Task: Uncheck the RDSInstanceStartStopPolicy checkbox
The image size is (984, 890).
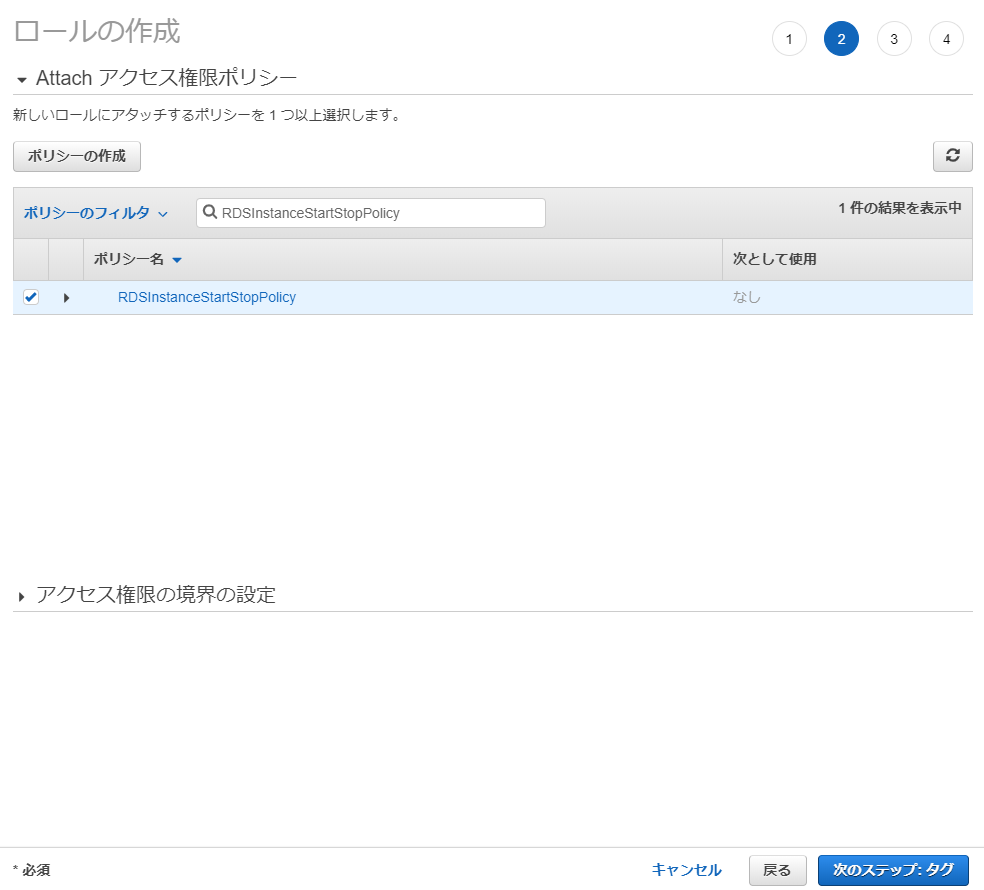Action: click(x=31, y=297)
